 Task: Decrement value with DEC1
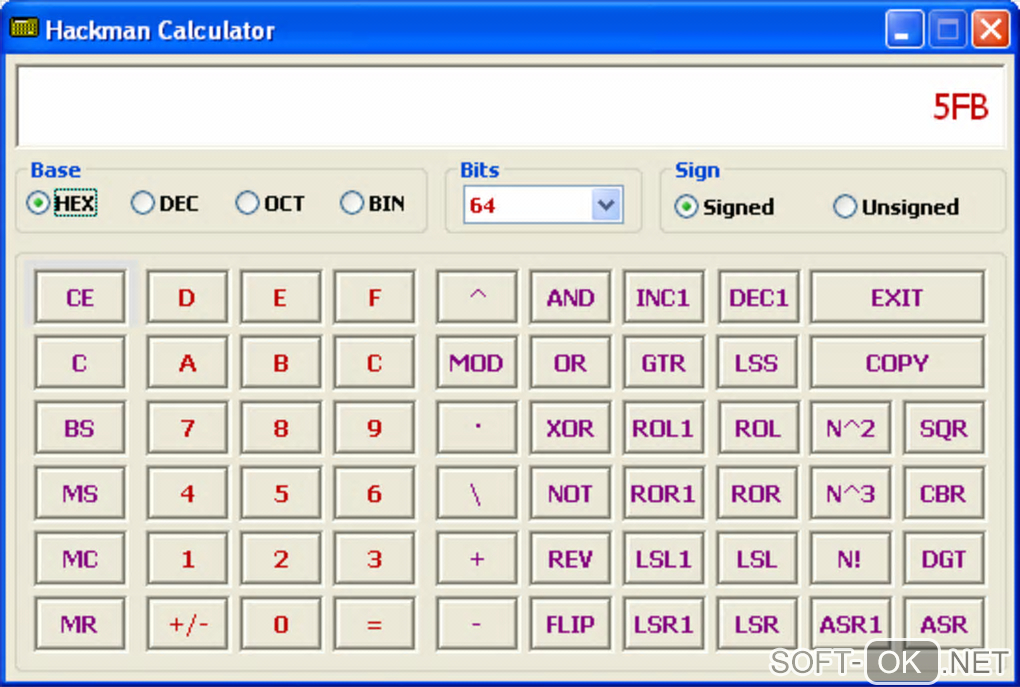[758, 297]
